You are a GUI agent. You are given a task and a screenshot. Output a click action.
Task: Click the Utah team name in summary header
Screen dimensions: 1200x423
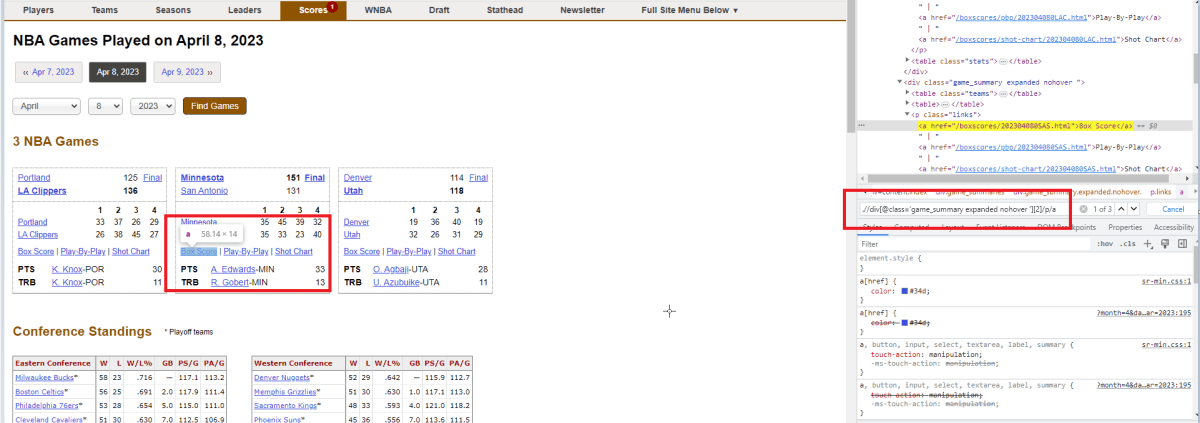[353, 190]
